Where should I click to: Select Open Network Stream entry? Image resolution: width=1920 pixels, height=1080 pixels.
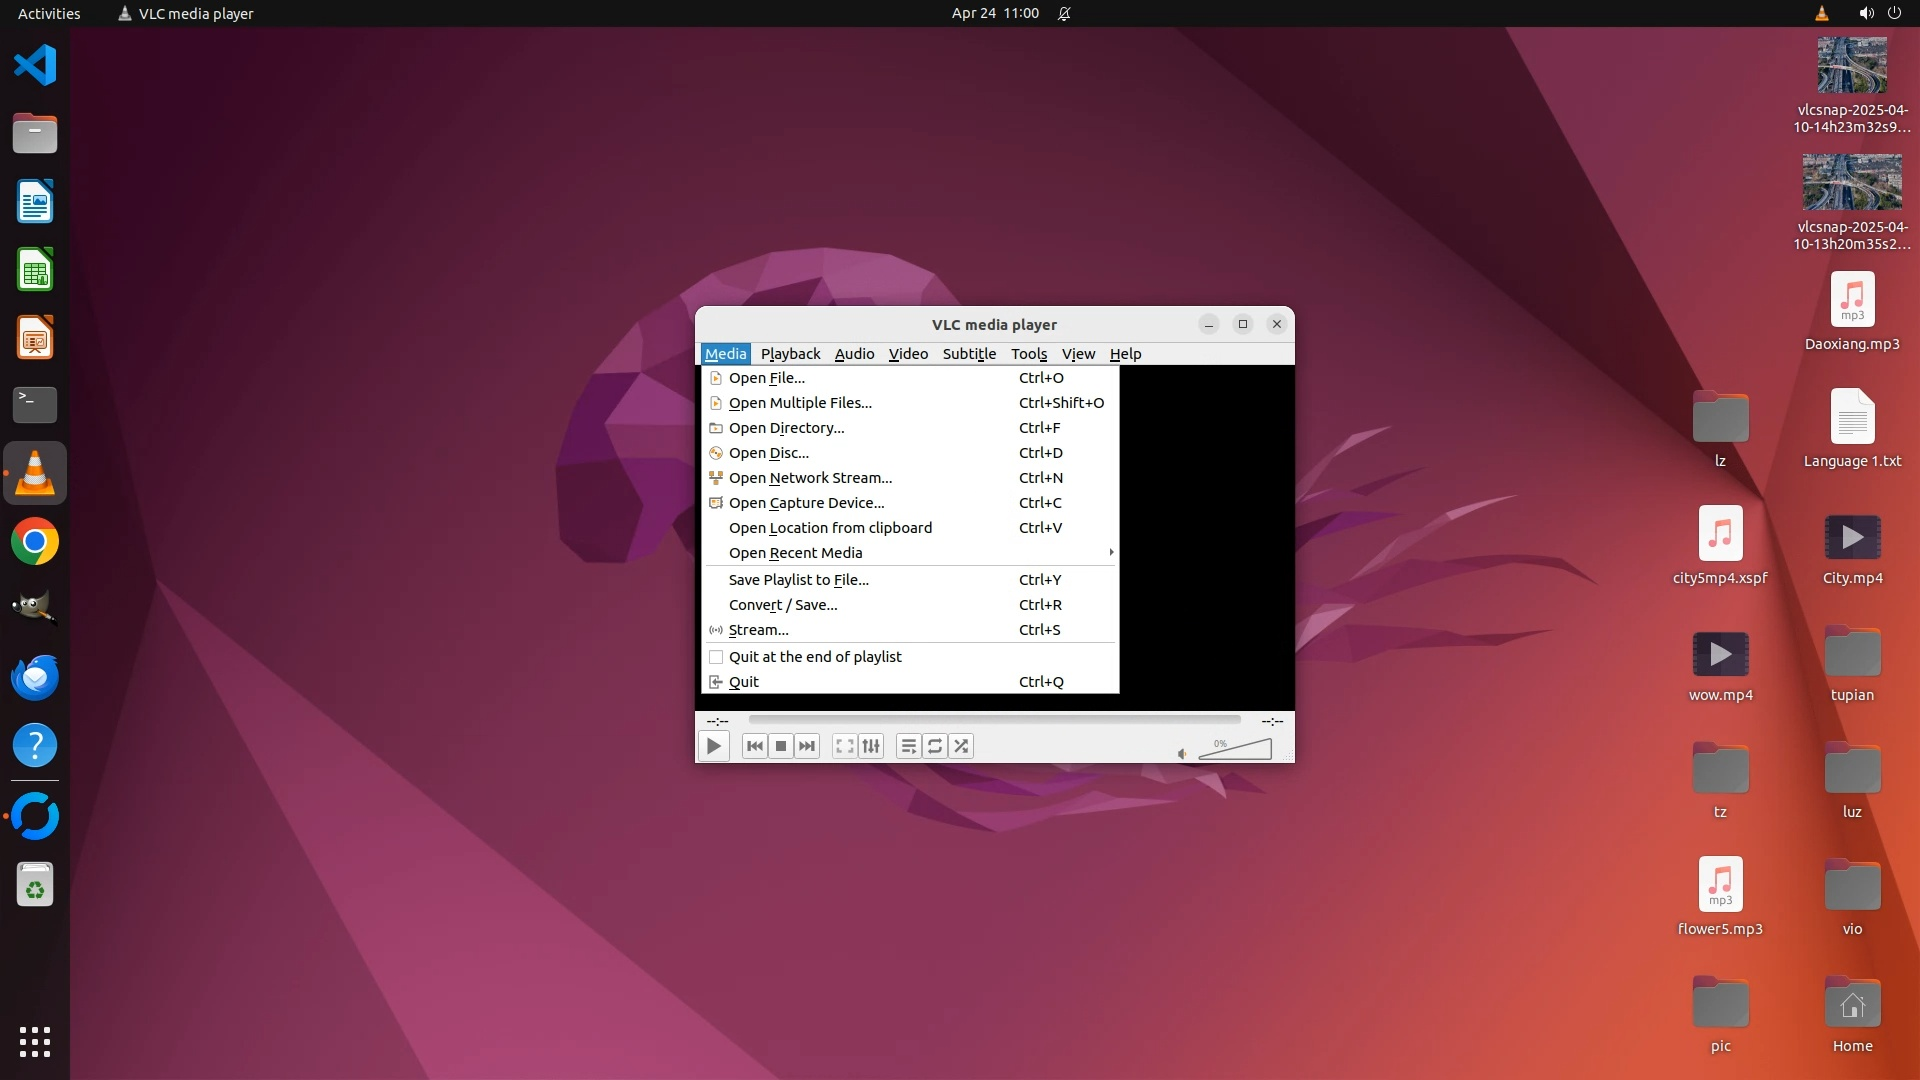(x=810, y=478)
